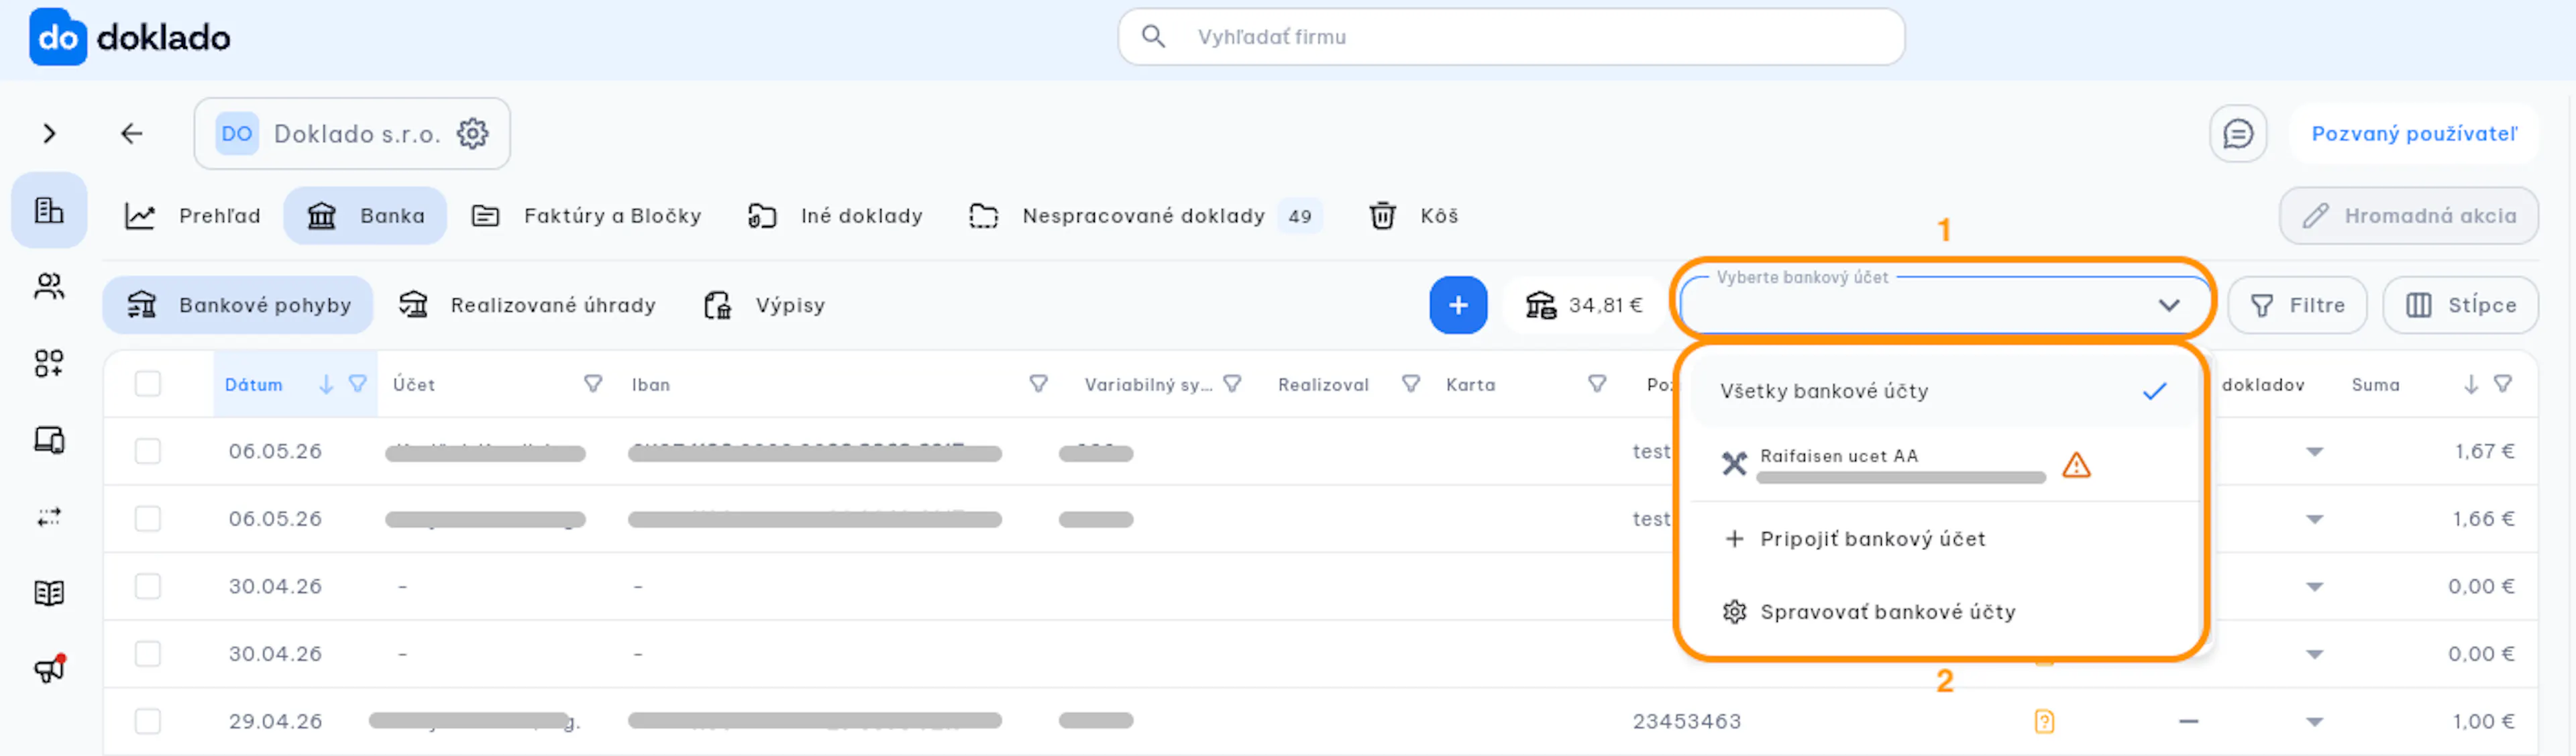
Task: Open Stĺpce columns button
Action: [2460, 305]
